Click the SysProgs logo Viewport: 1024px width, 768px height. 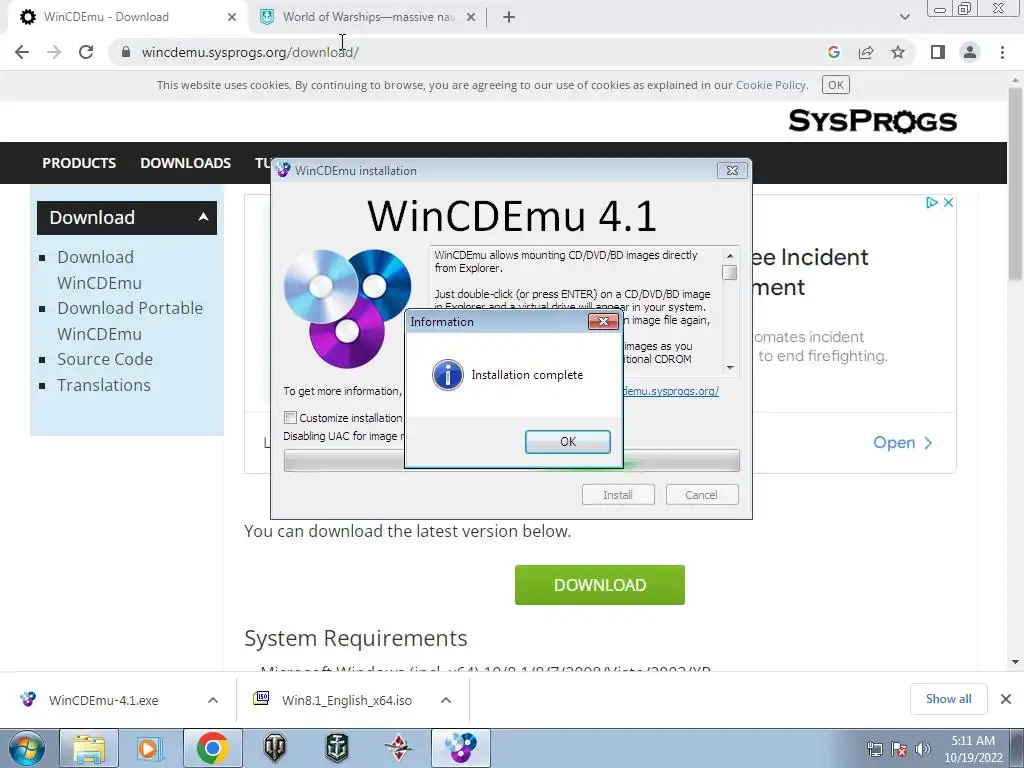coord(872,121)
